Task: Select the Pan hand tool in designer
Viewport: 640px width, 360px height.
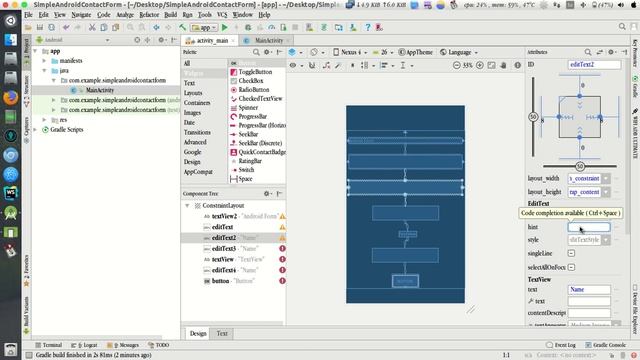Action: pyautogui.click(x=504, y=65)
